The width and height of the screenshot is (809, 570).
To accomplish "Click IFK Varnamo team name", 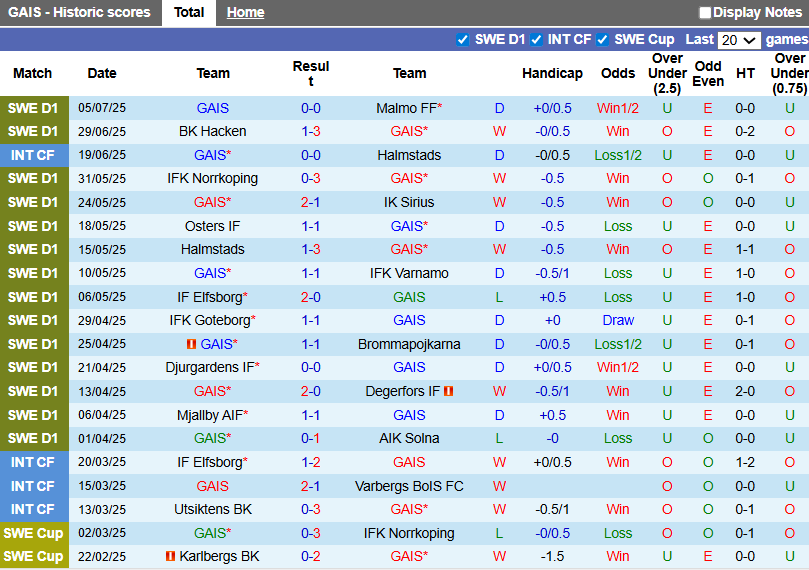I will [409, 273].
